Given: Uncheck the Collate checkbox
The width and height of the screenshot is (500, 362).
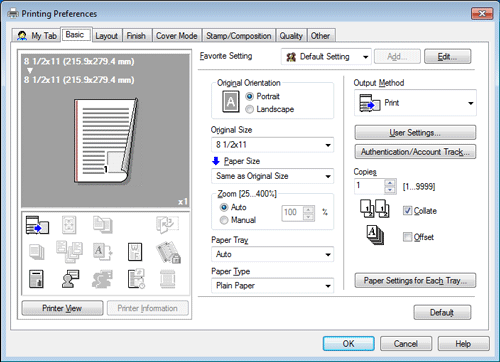Looking at the screenshot, I should (407, 211).
